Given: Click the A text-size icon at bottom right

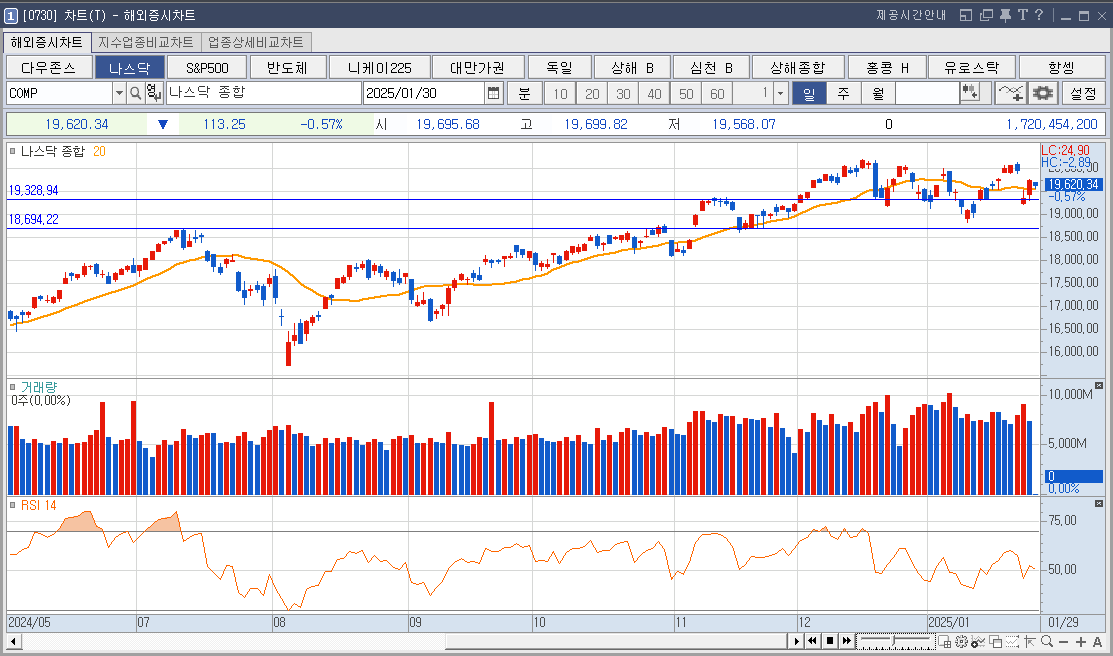Looking at the screenshot, I should coord(1097,642).
